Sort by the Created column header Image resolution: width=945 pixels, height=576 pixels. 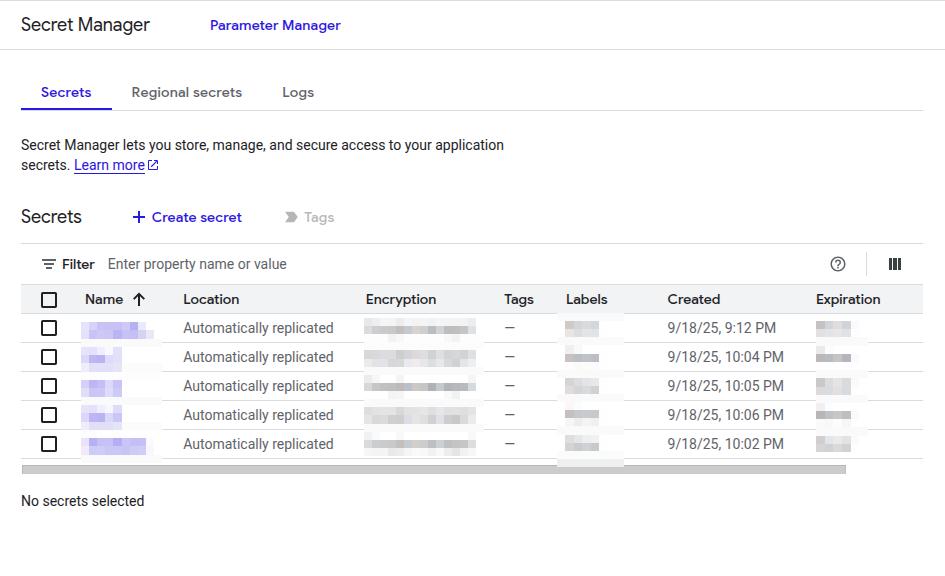click(x=693, y=299)
